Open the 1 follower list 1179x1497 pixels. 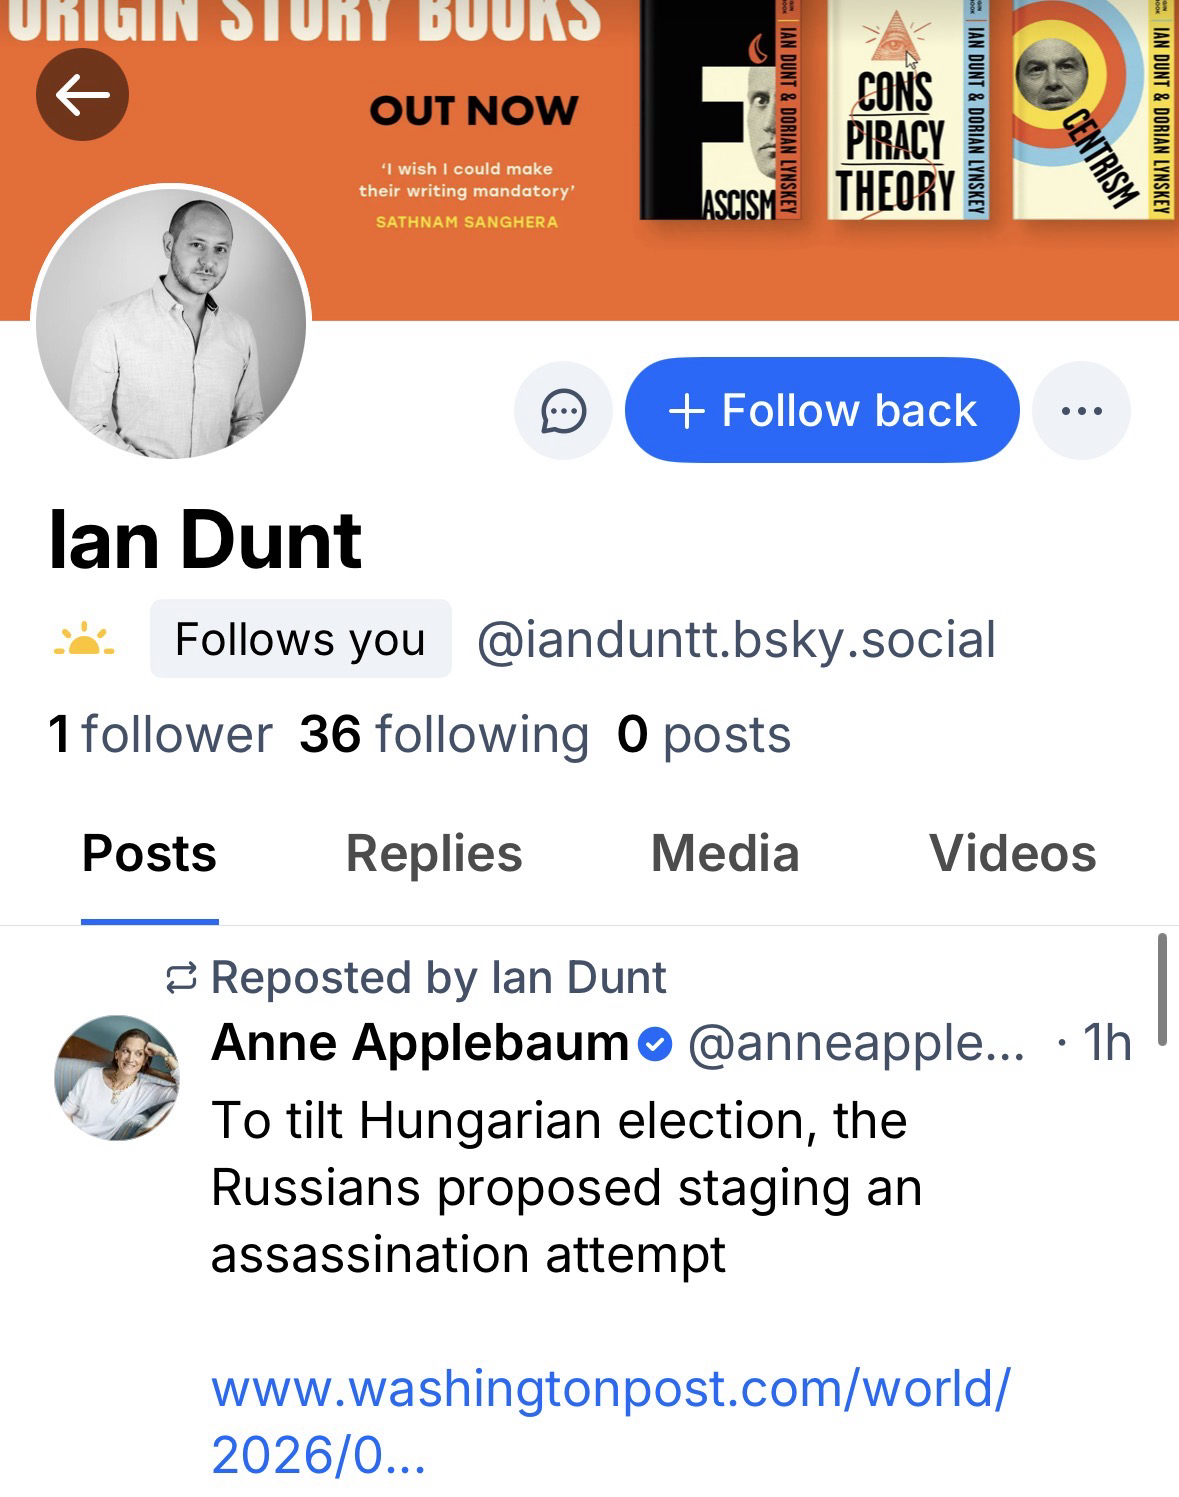pos(160,735)
